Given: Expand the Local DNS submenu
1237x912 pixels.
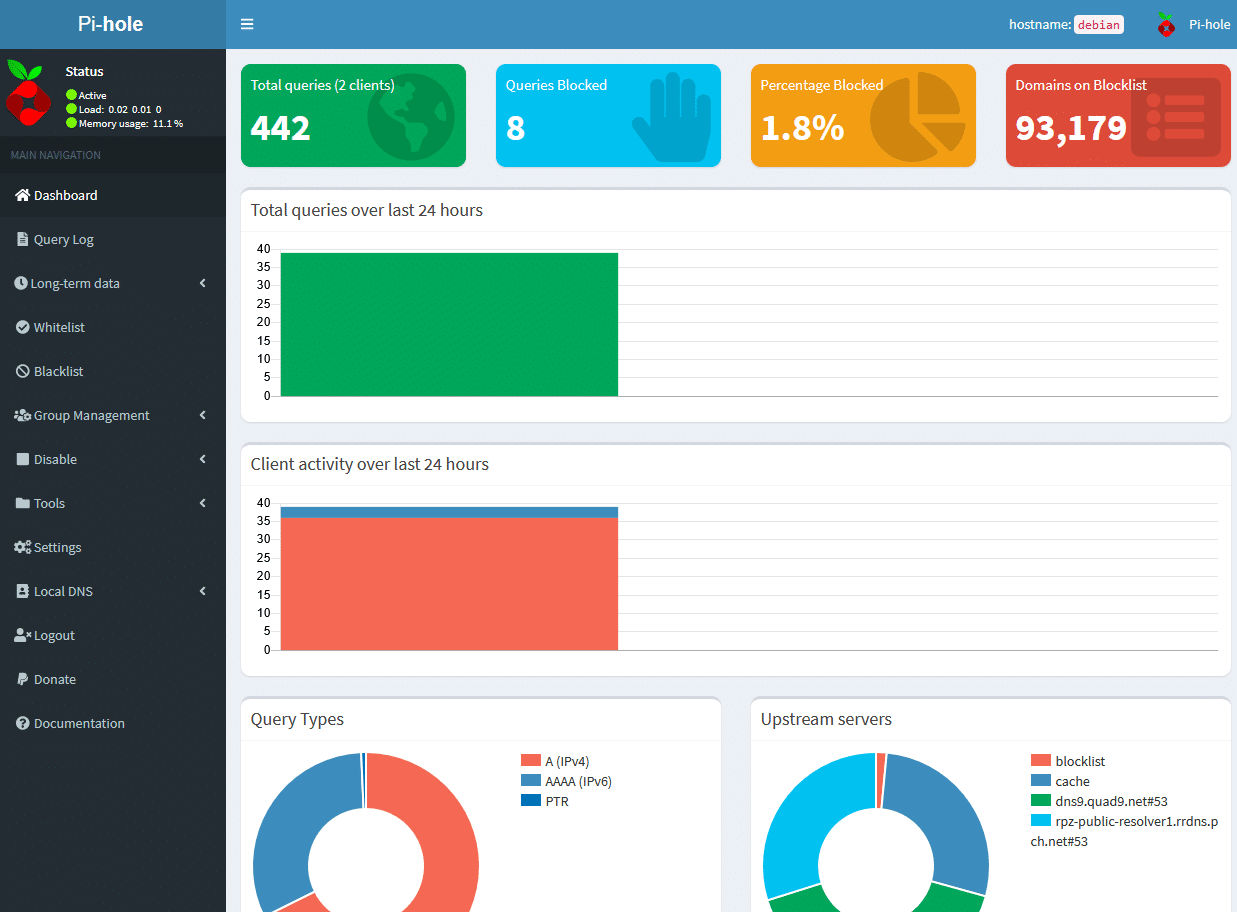Looking at the screenshot, I should [x=203, y=592].
